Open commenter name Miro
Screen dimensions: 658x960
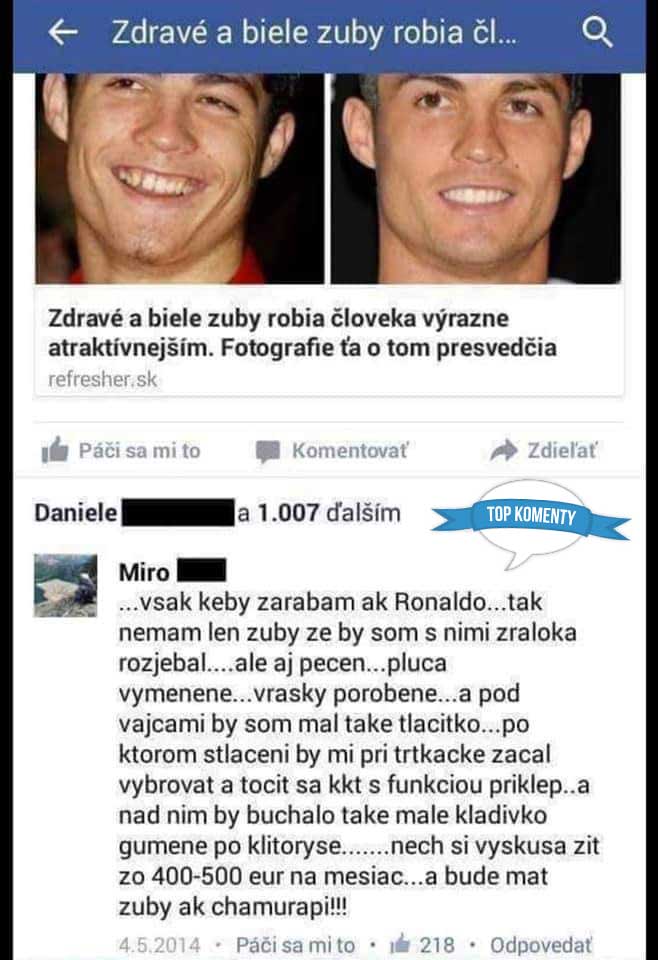click(144, 572)
